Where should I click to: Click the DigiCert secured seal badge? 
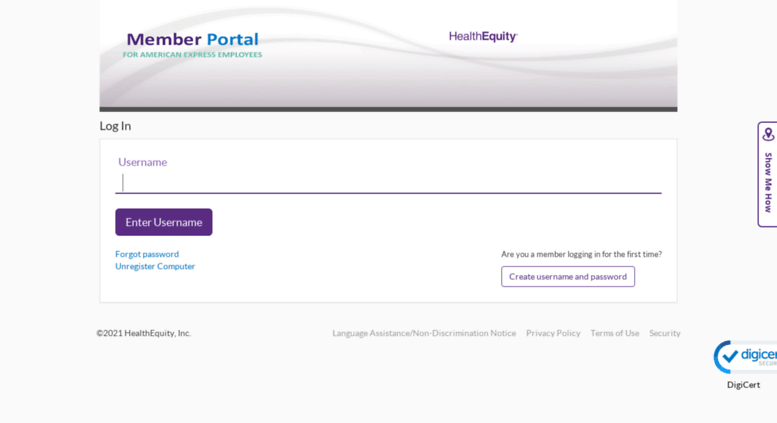click(x=745, y=357)
